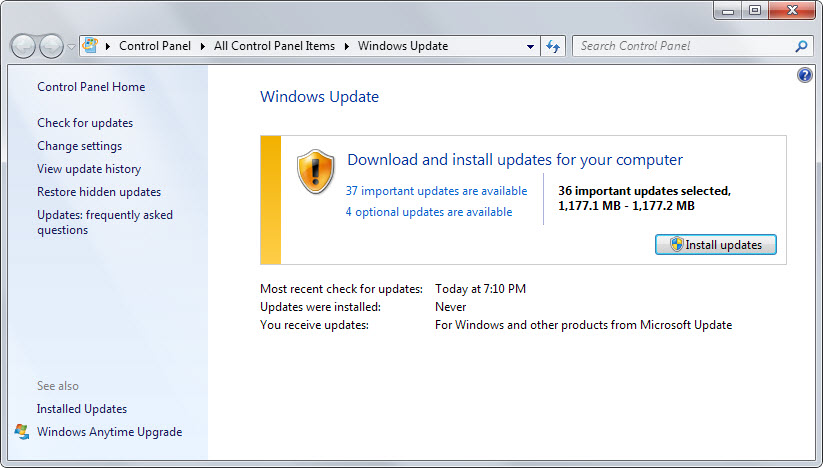Image resolution: width=823 pixels, height=468 pixels.
Task: Minimize the Windows Update window
Action: pos(727,10)
